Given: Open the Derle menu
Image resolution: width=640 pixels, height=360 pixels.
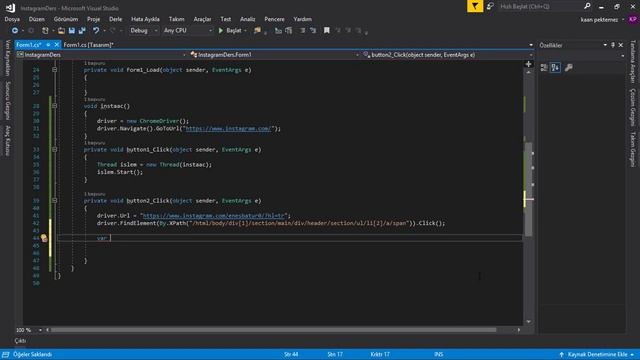Looking at the screenshot, I should tap(116, 19).
